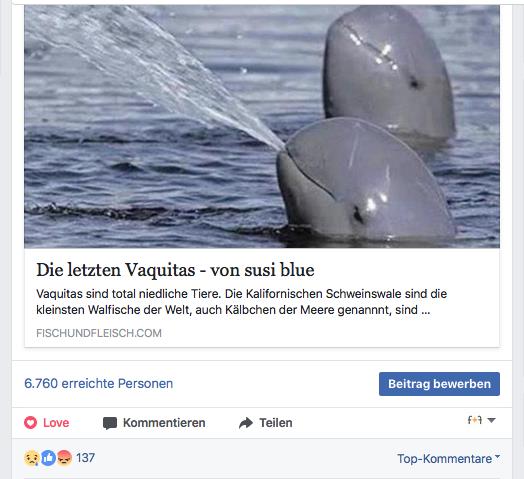Click the Love heart reaction icon
Image resolution: width=524 pixels, height=479 pixels.
tap(30, 423)
